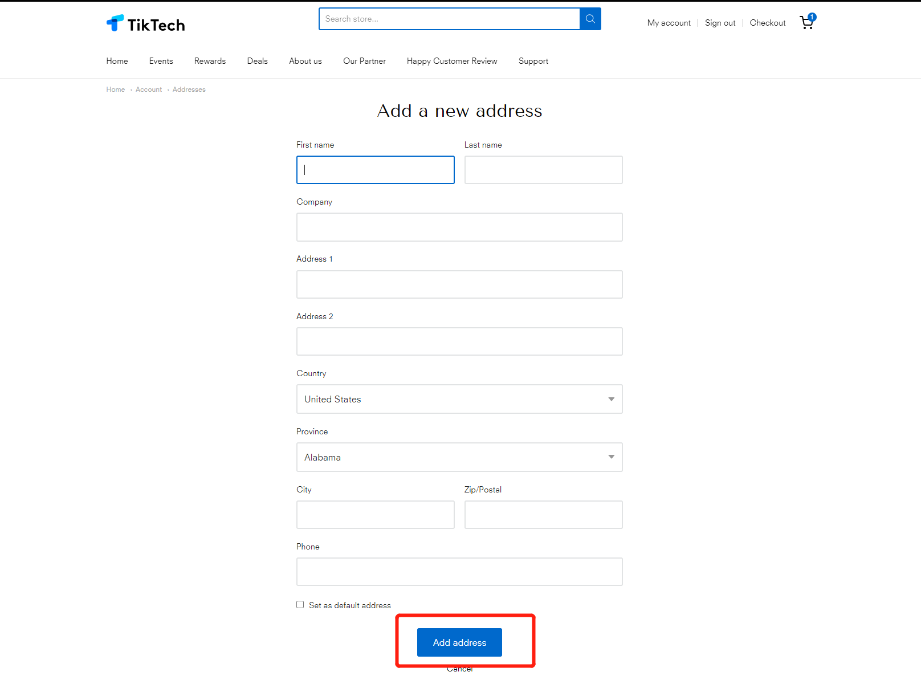This screenshot has width=921, height=684.
Task: Click the Cancel link
Action: coord(459,669)
